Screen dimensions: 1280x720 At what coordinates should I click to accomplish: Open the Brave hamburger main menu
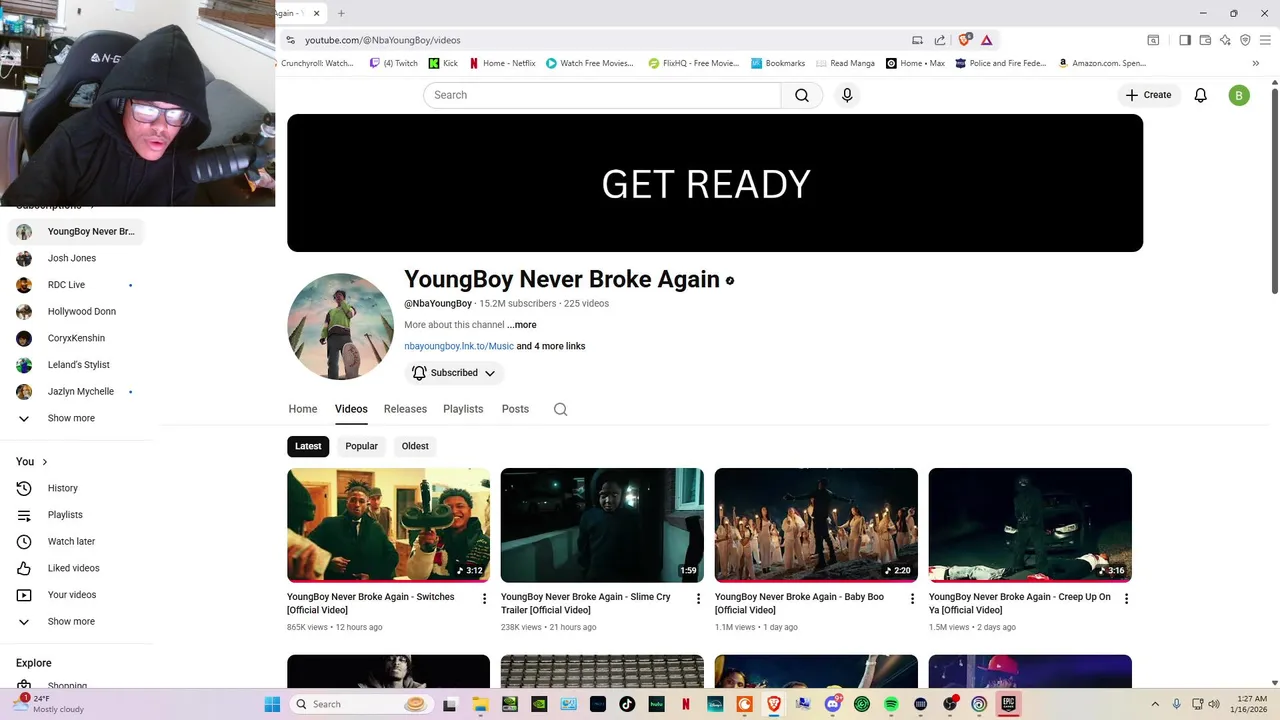tap(1265, 40)
